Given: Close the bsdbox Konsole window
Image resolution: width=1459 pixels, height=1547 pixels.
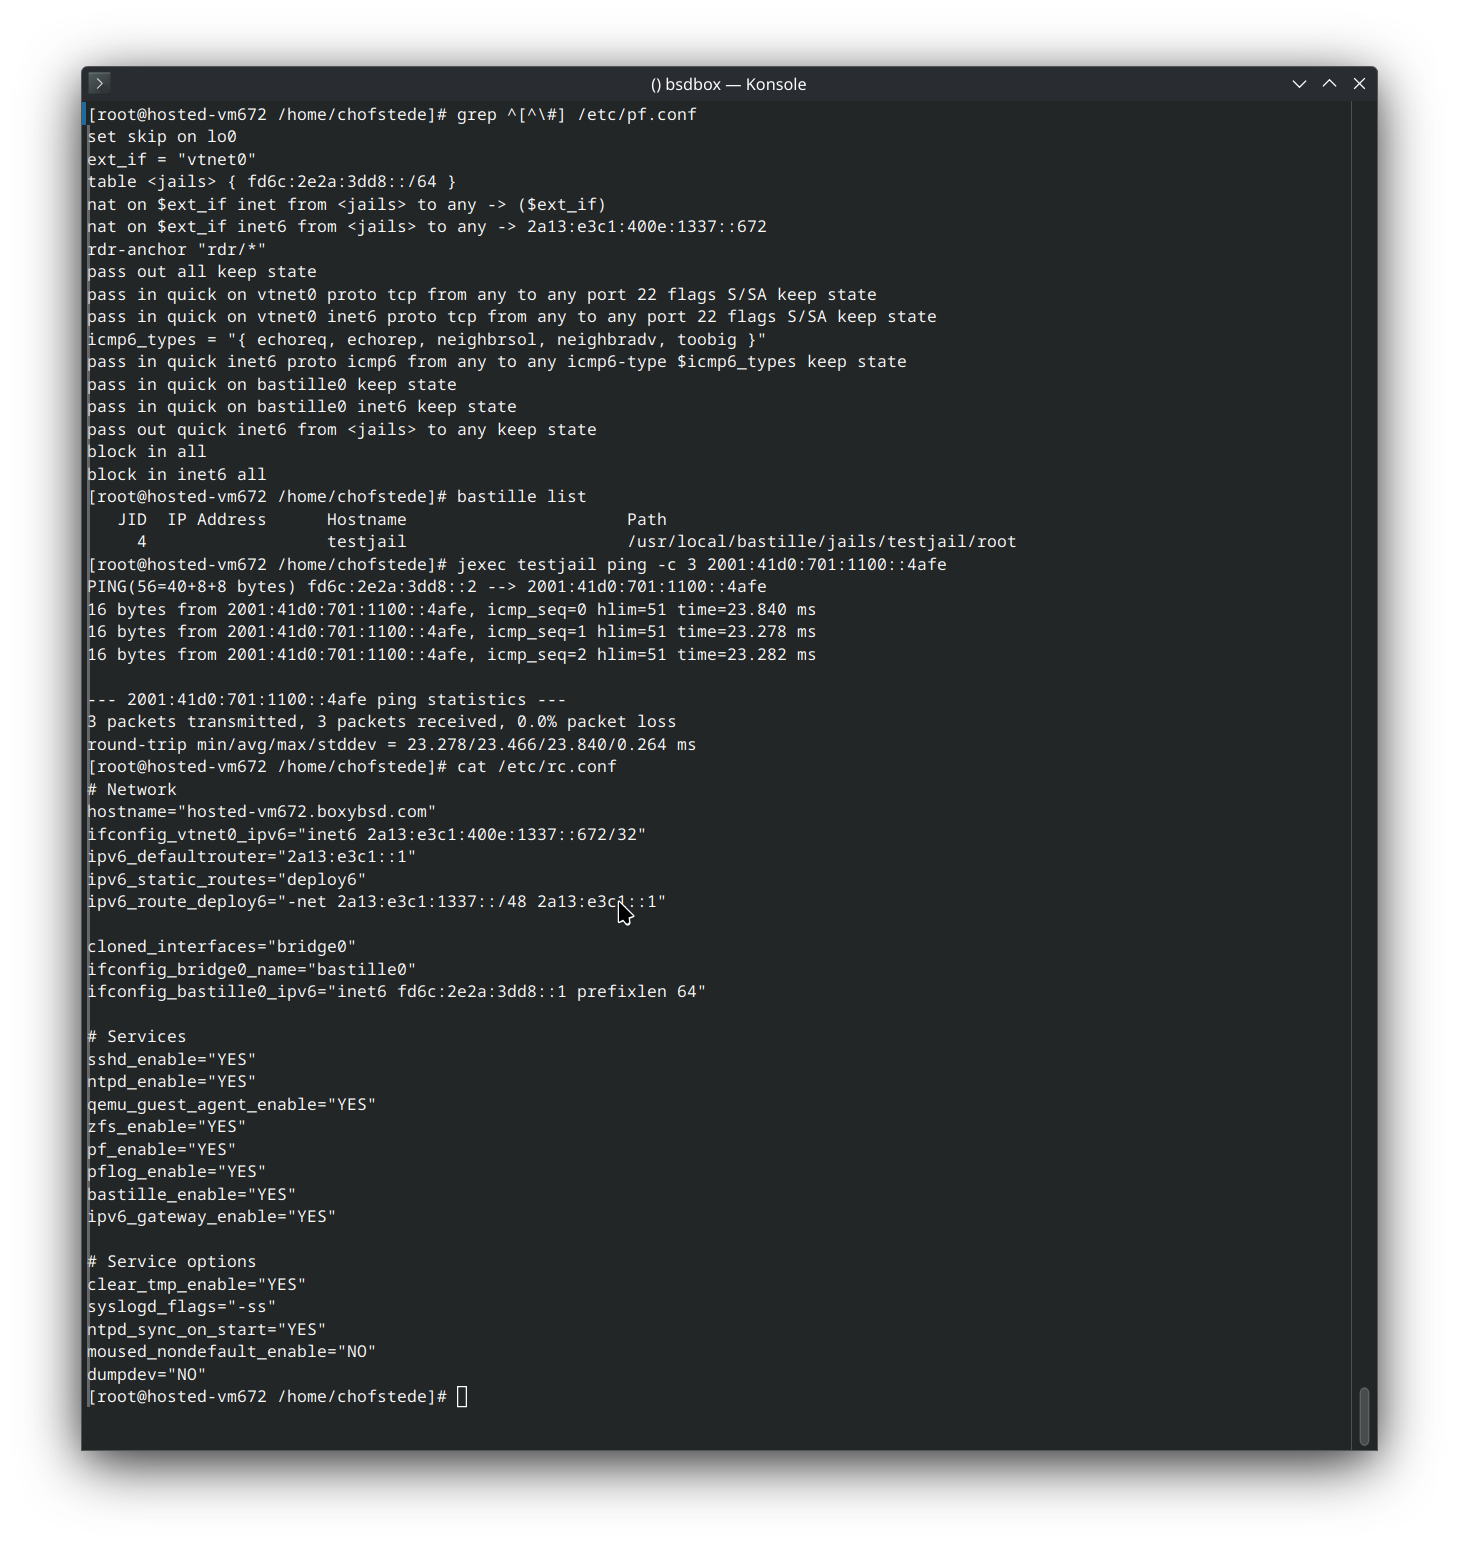Looking at the screenshot, I should click(x=1359, y=84).
